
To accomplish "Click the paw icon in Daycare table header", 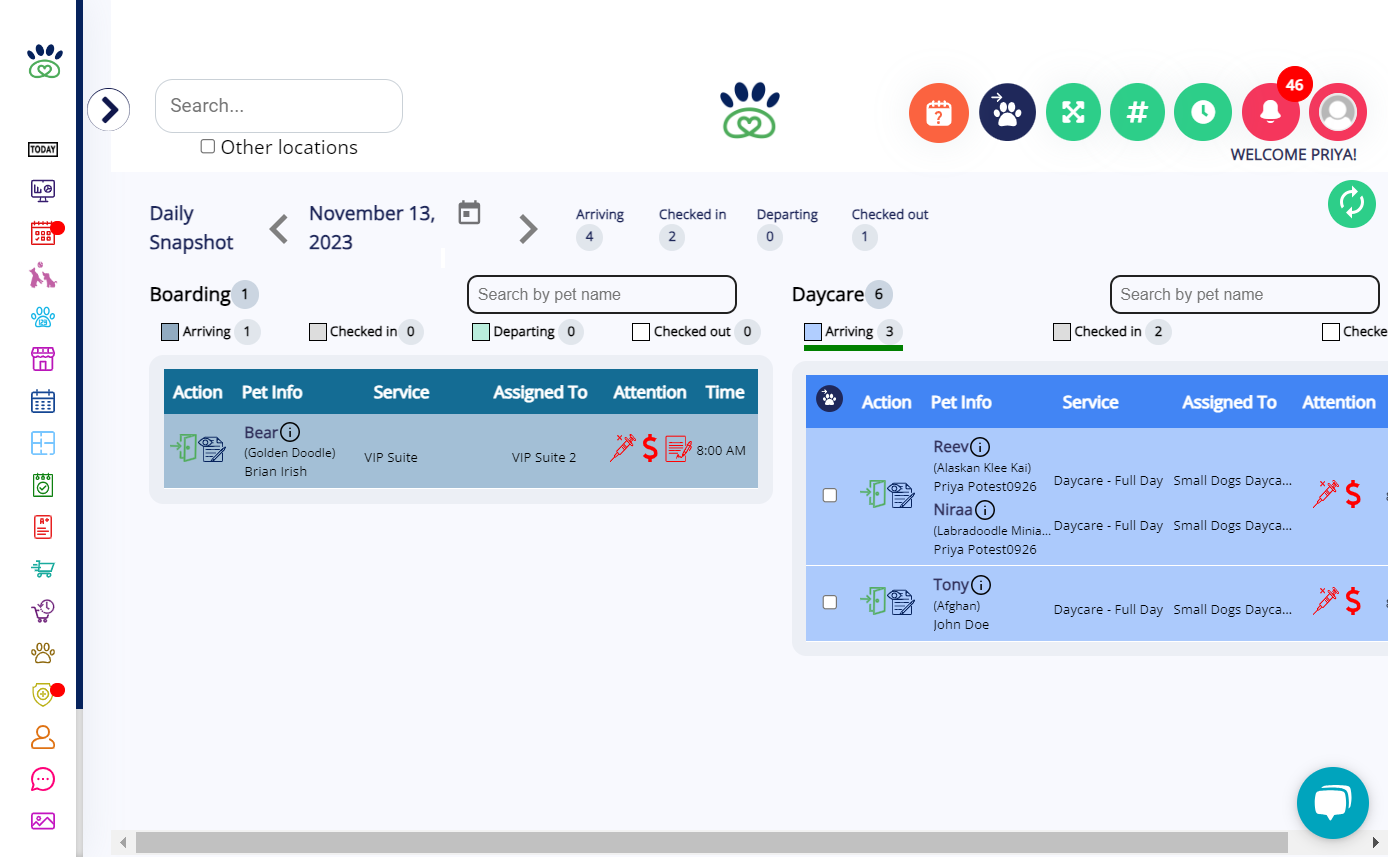I will (x=829, y=399).
